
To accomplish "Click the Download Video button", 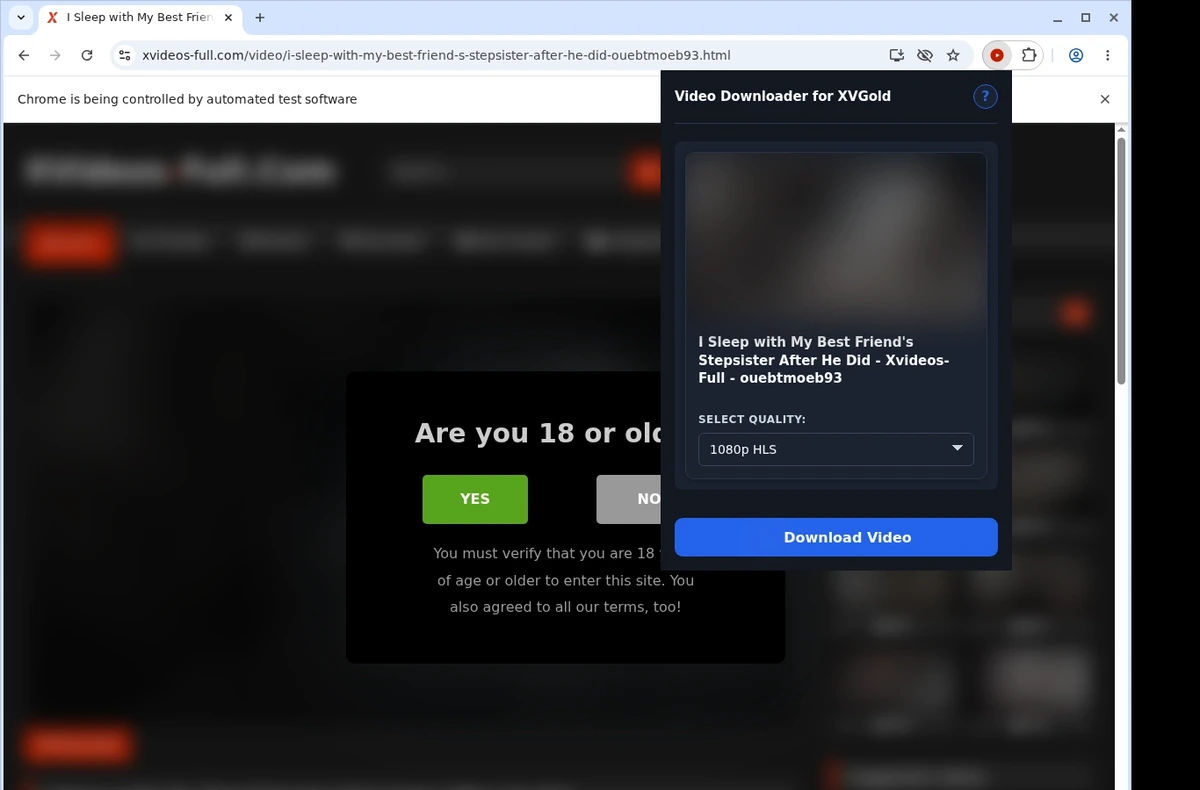I will [x=836, y=537].
